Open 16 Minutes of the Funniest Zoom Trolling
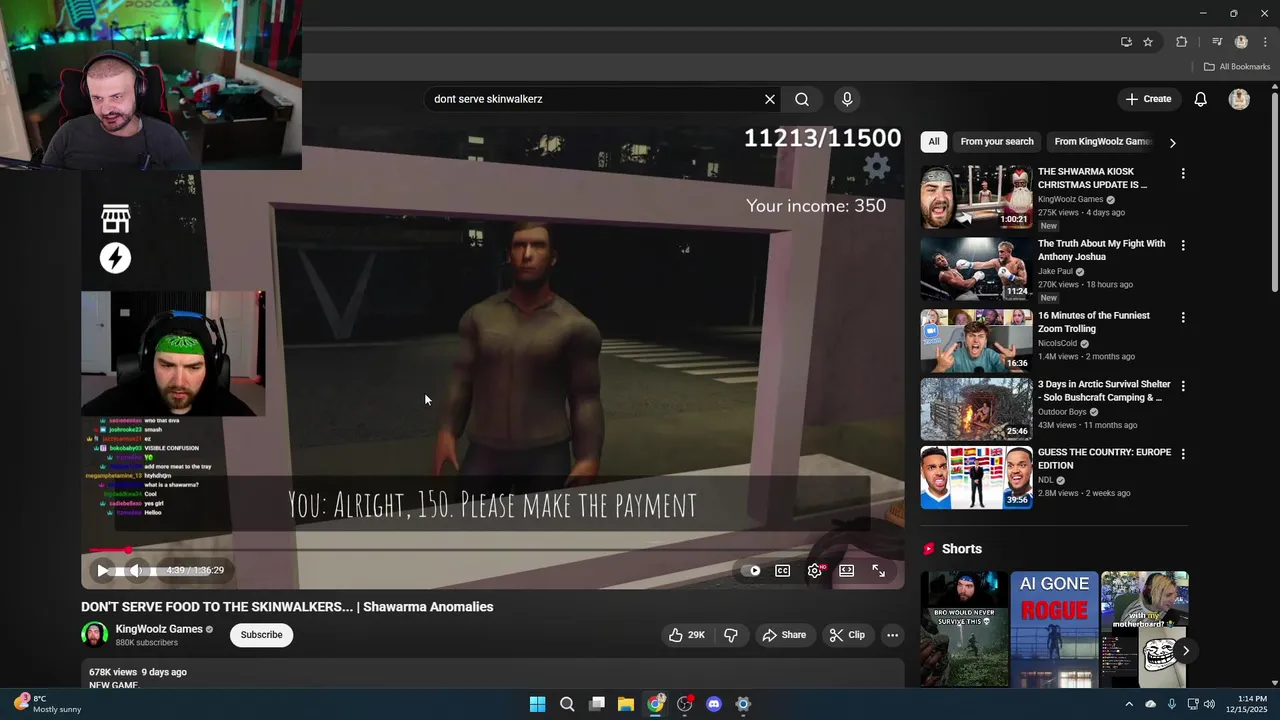1280x720 pixels. point(1094,322)
